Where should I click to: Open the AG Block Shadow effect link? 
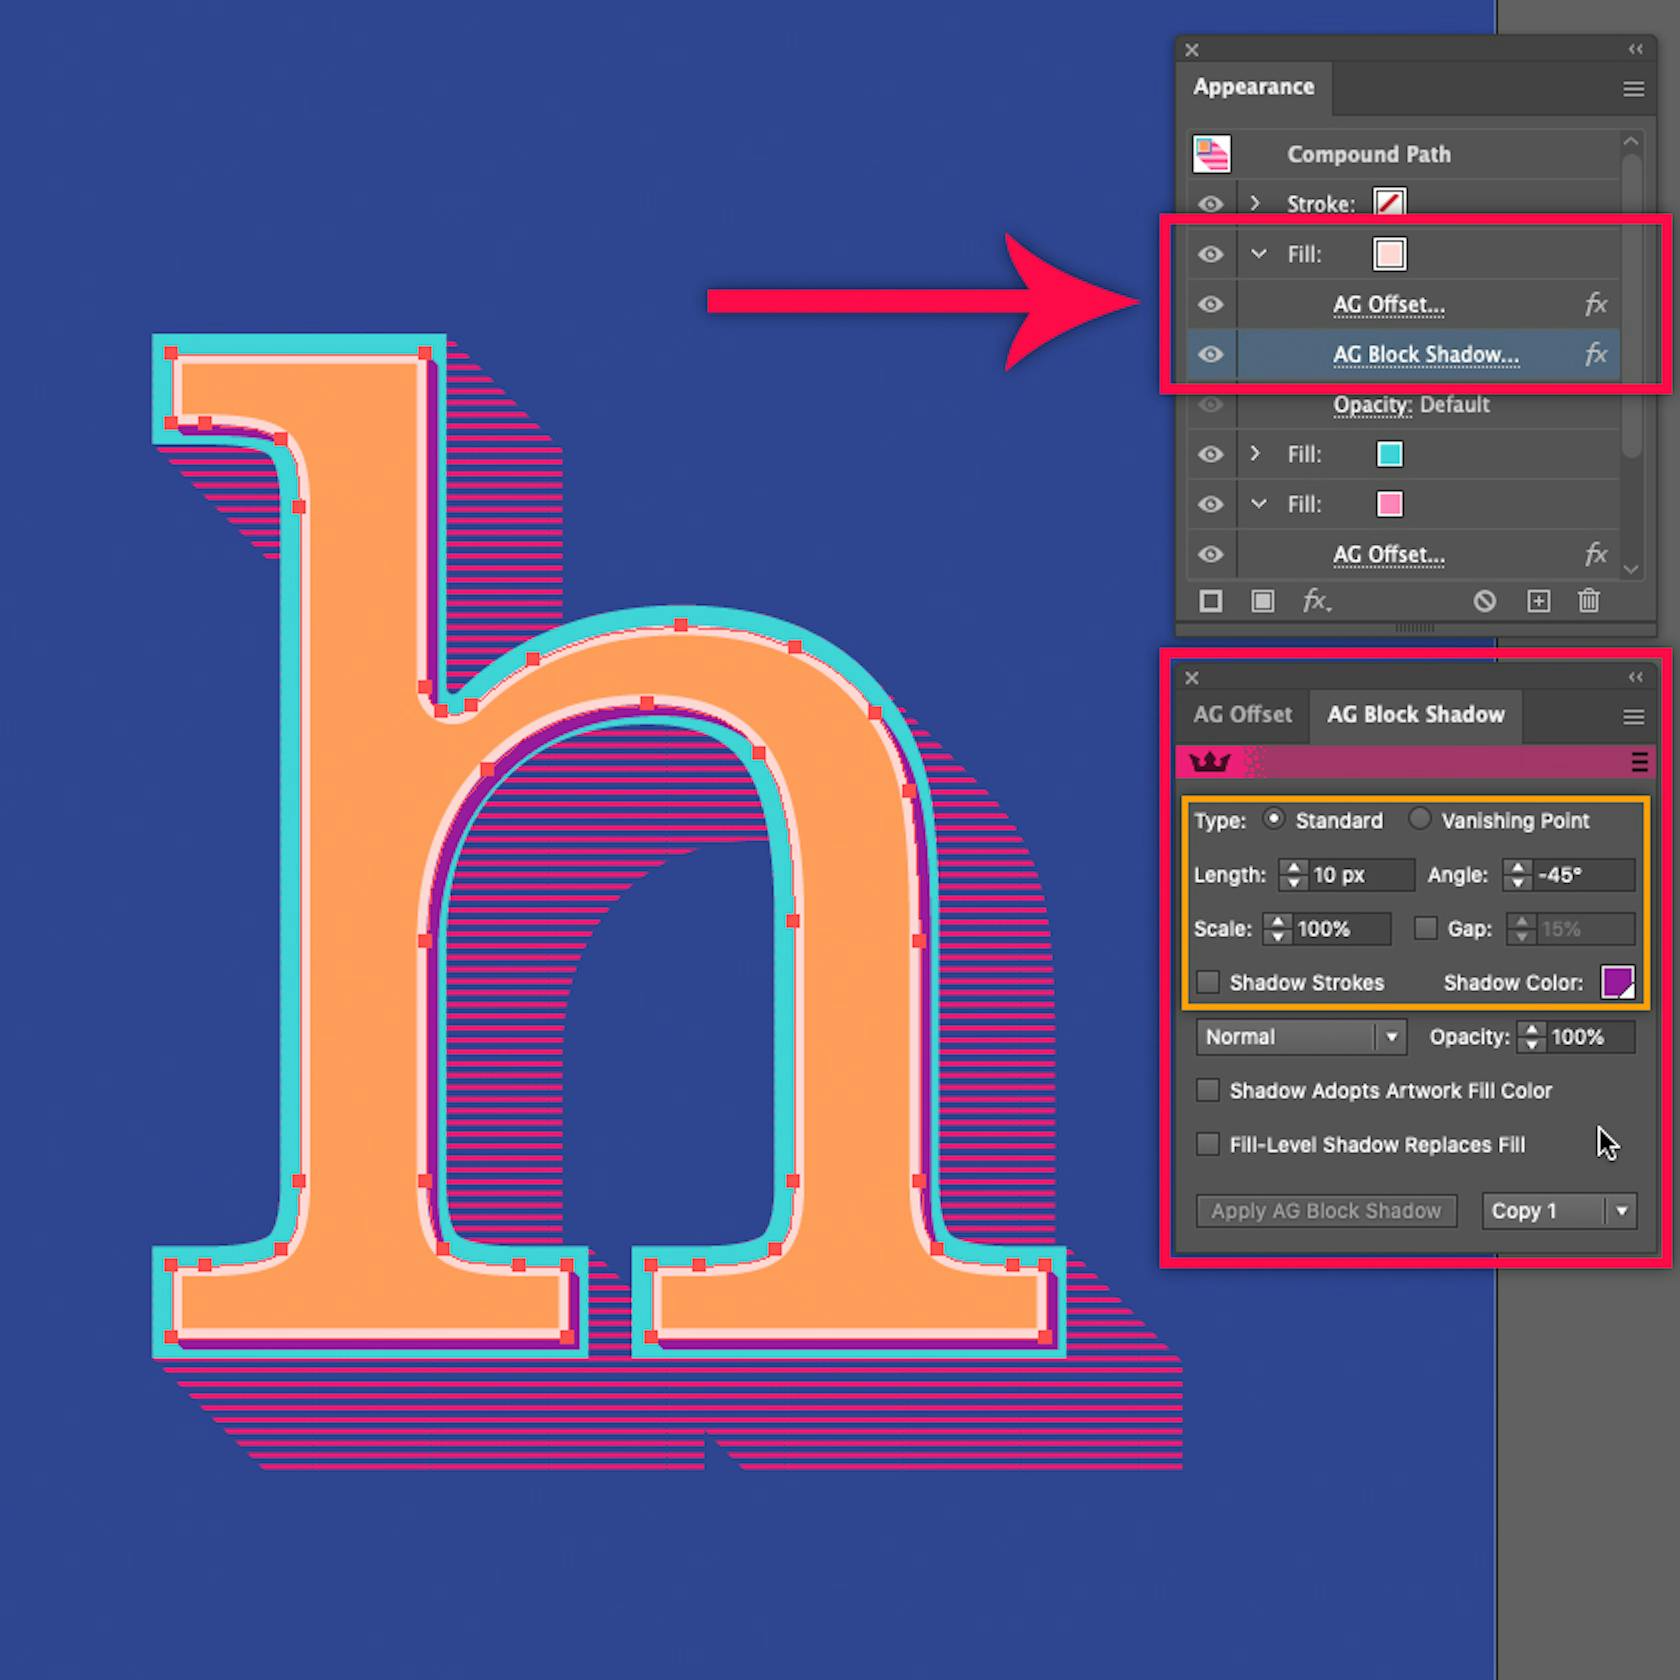tap(1424, 354)
